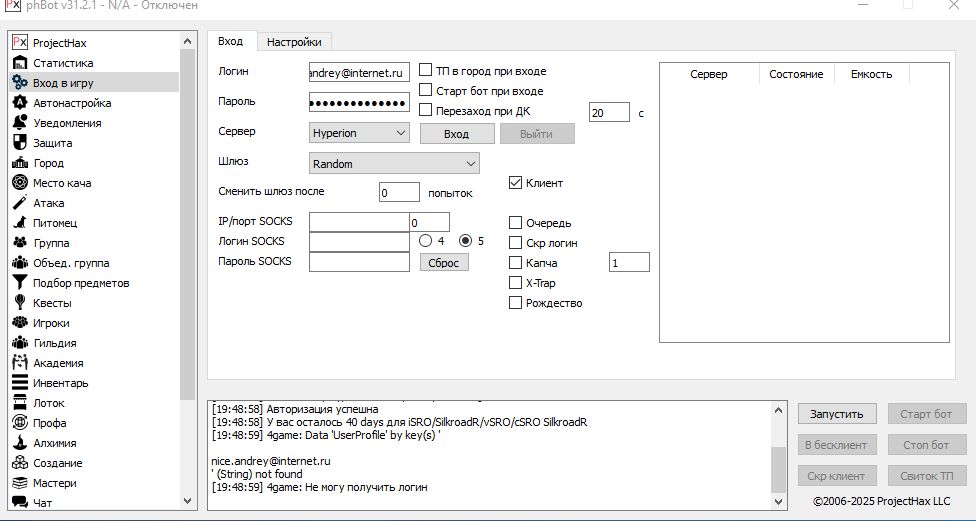This screenshot has width=976, height=521.
Task: Click the Город building icon
Action: click(19, 163)
